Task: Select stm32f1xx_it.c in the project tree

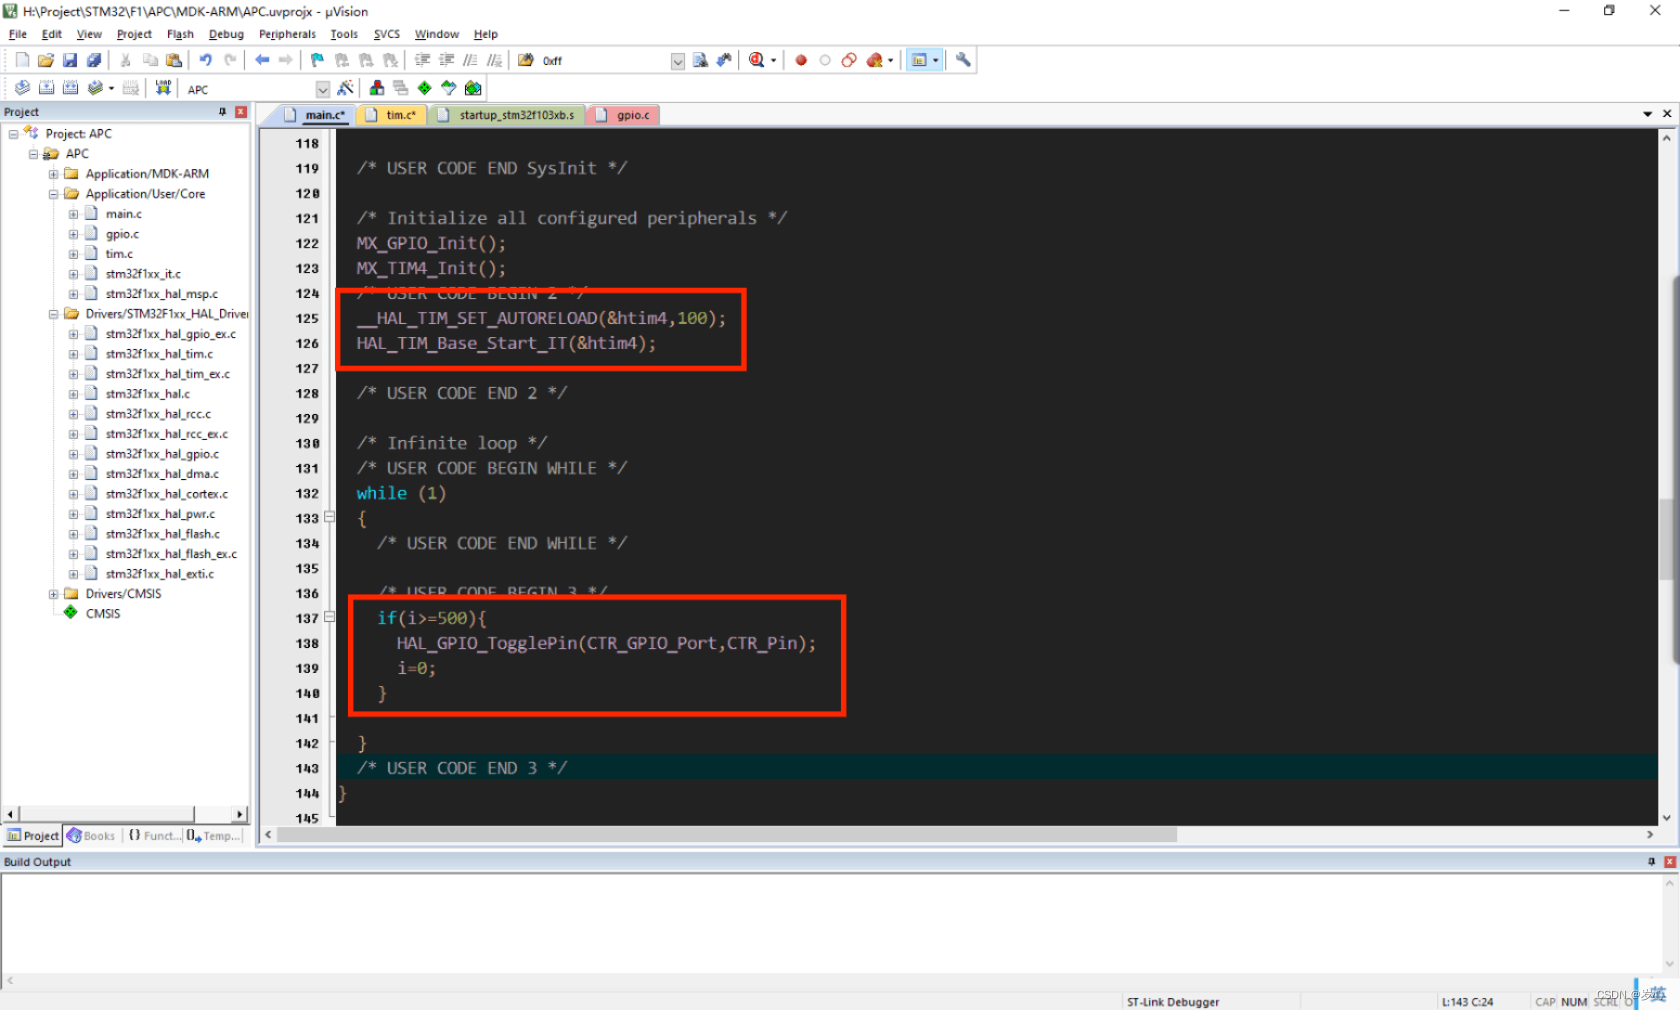Action: [x=143, y=274]
